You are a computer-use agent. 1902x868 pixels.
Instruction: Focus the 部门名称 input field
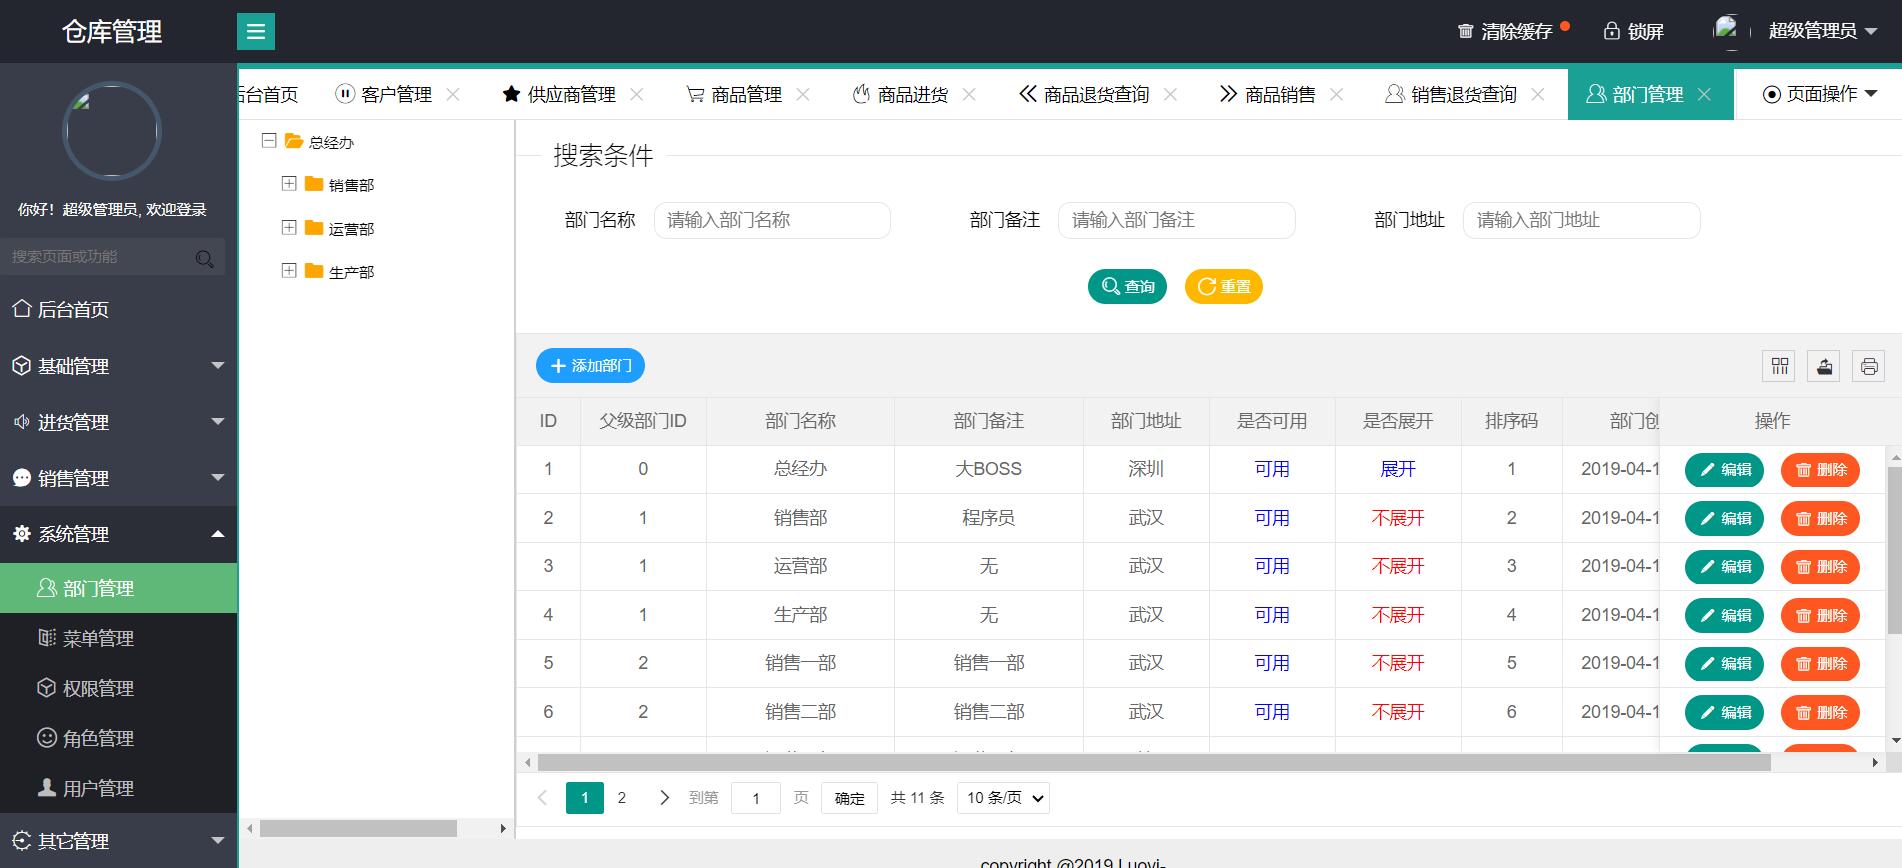(772, 220)
